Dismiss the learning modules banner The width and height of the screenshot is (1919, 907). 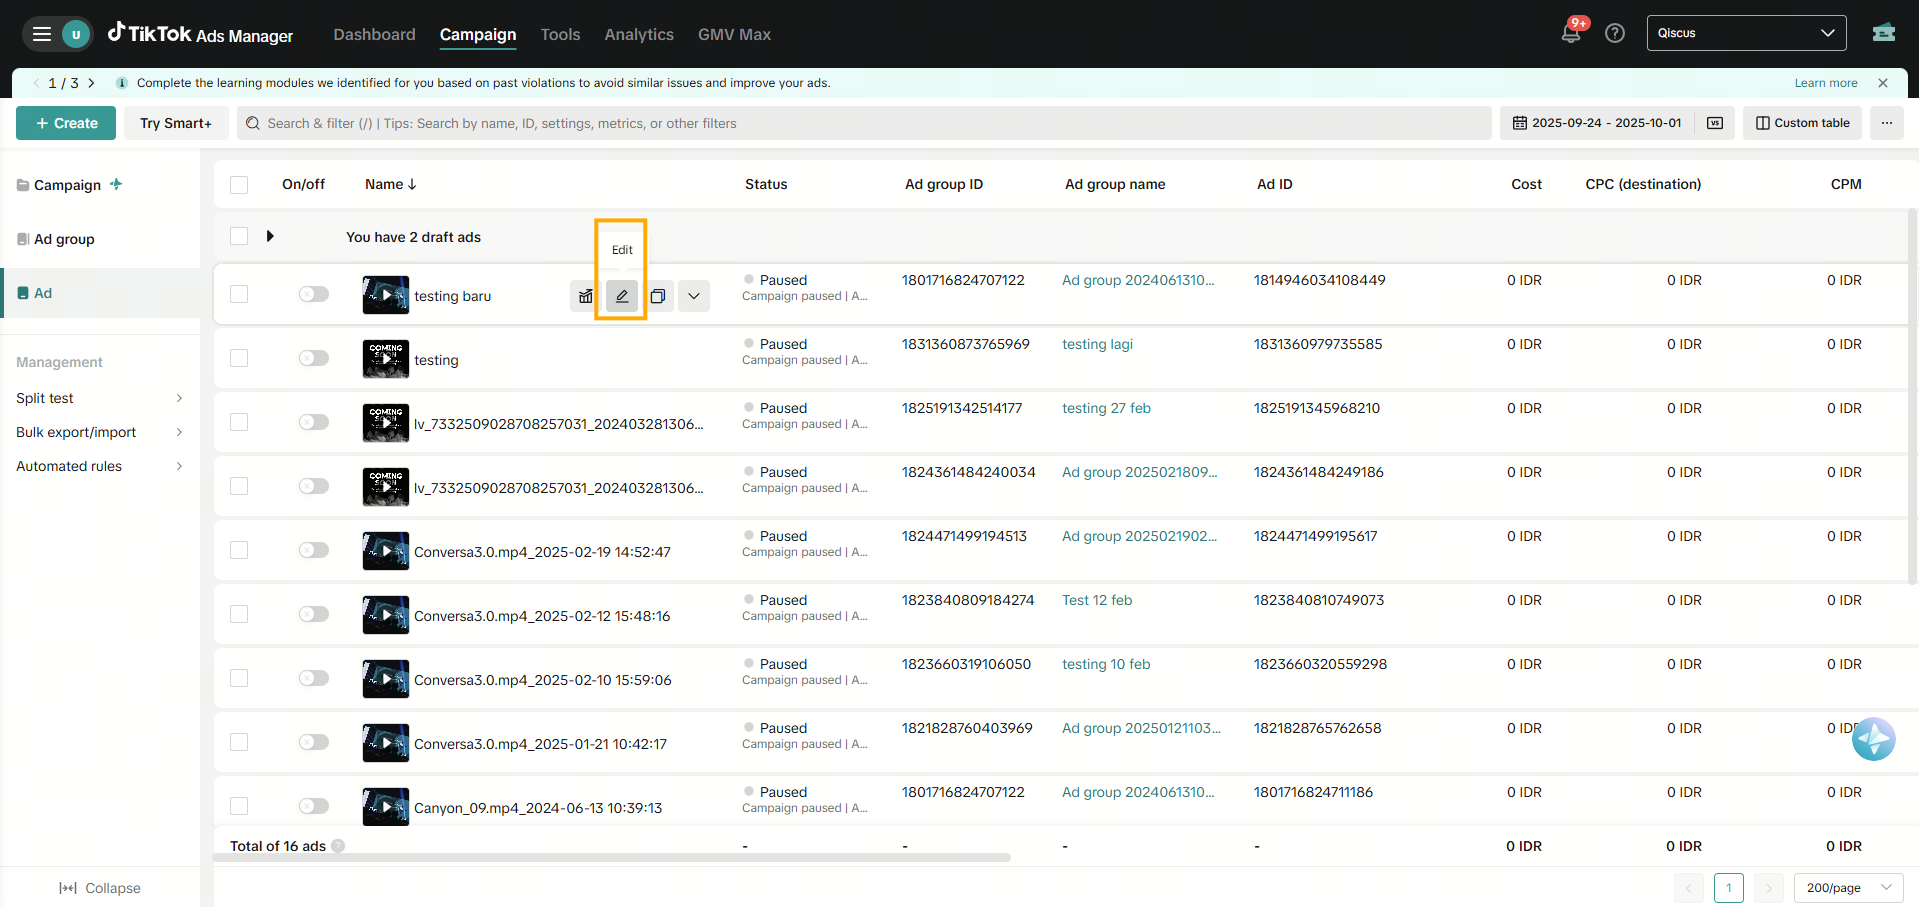pos(1883,83)
